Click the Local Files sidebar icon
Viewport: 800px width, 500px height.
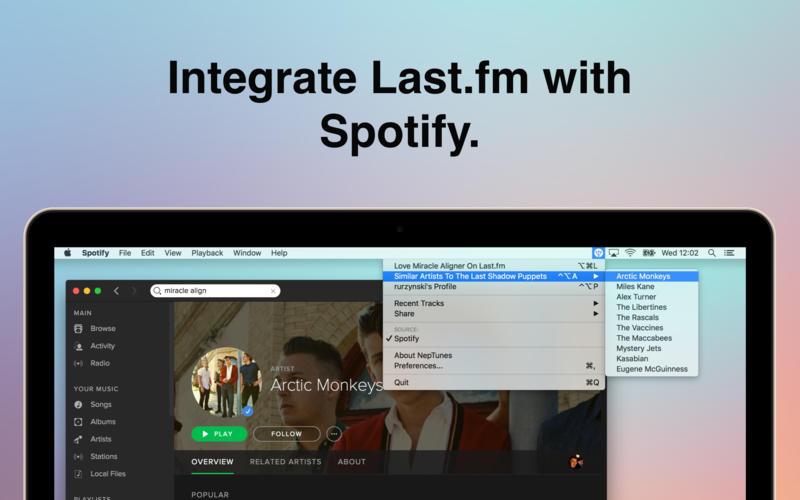78,474
